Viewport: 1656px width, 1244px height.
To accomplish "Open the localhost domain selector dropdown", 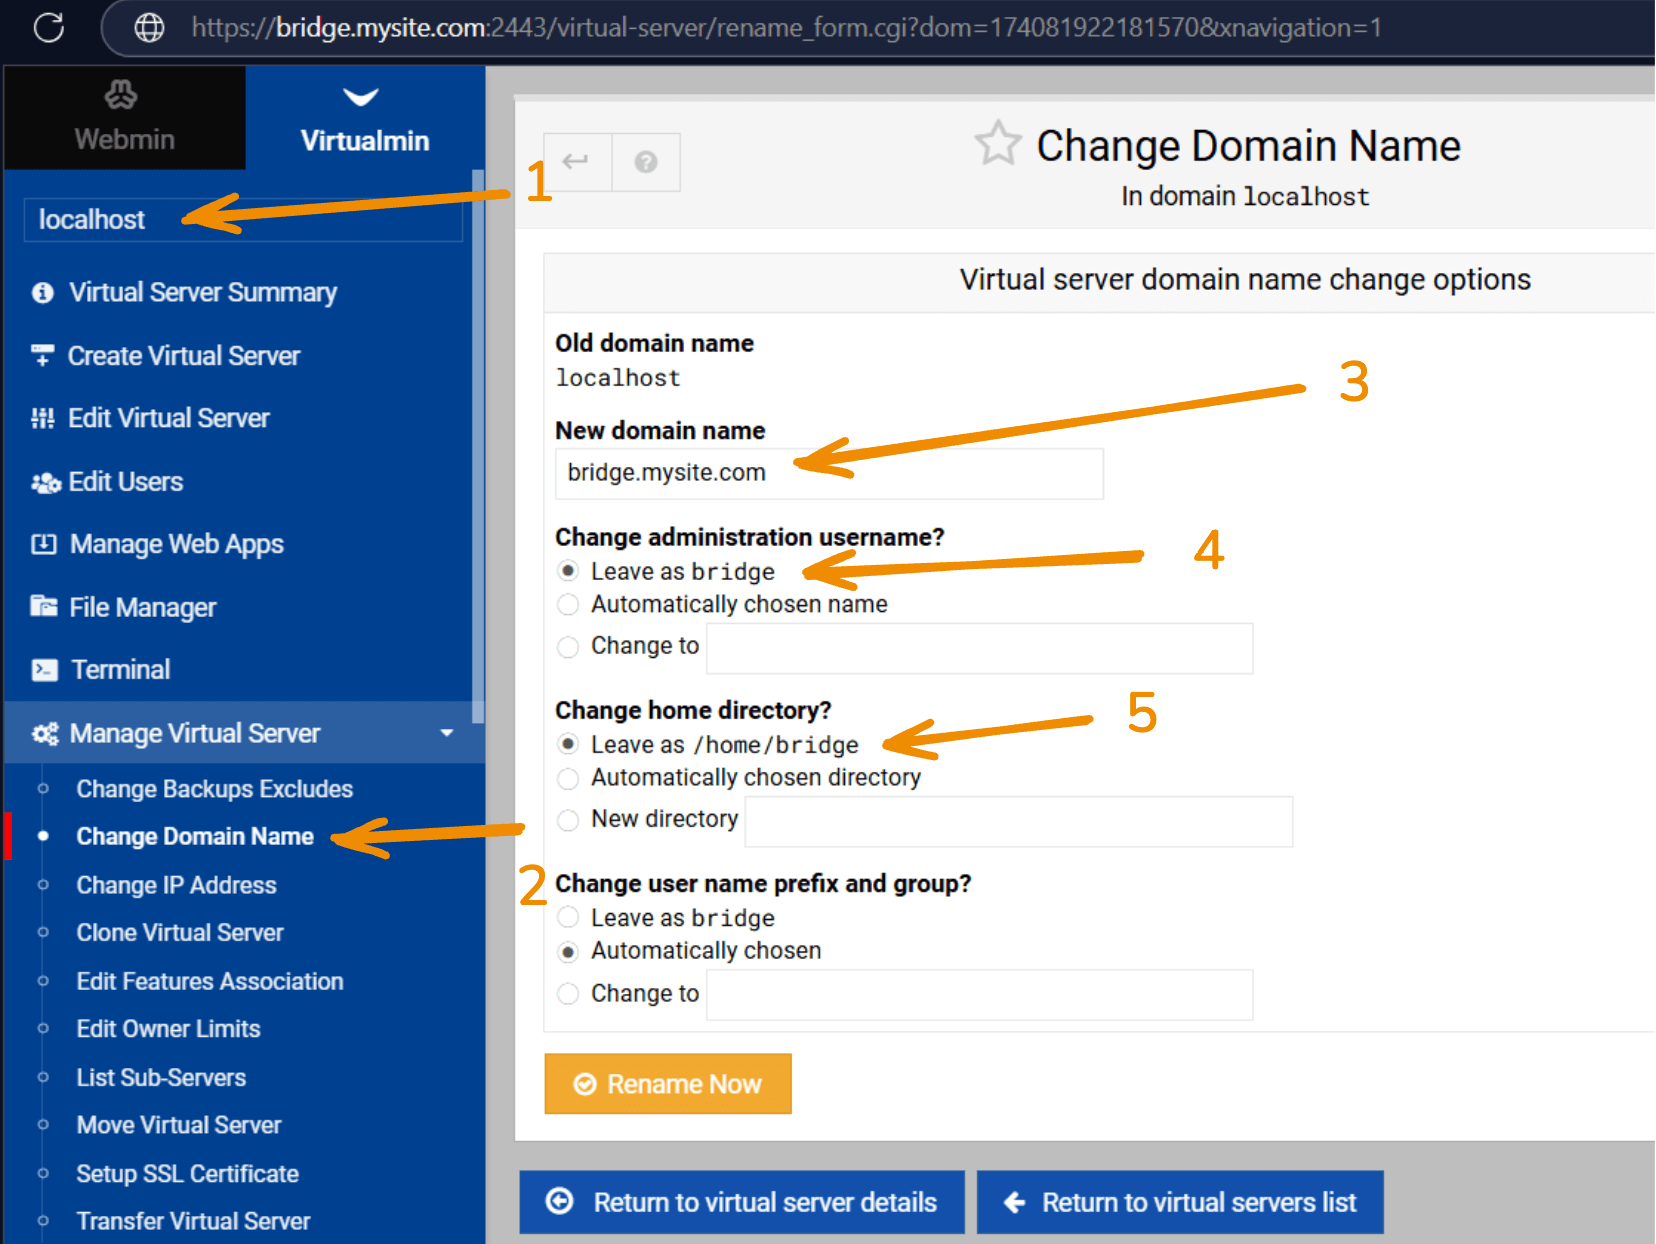I will 242,220.
